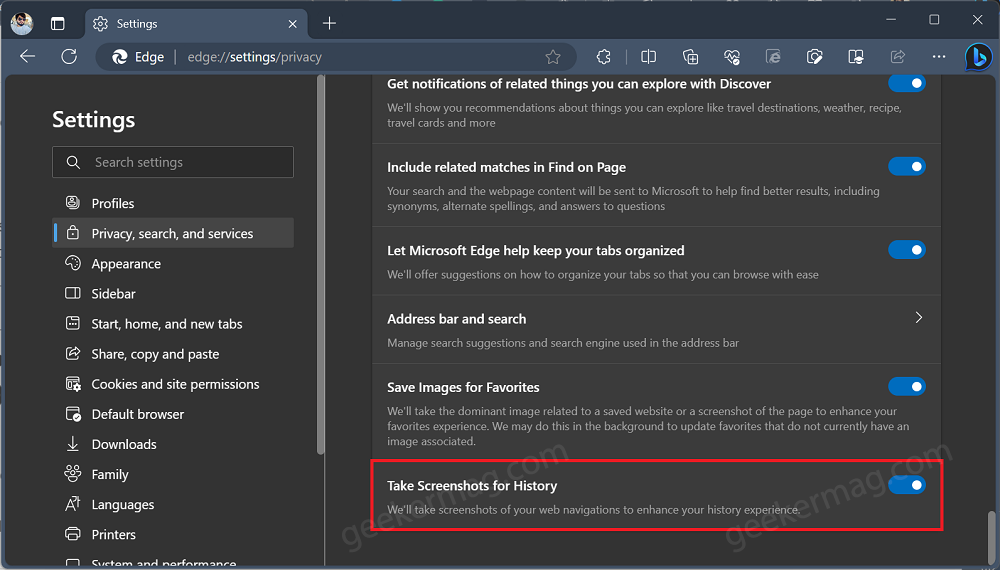1000x570 pixels.
Task: Select Privacy, search, and services
Action: tap(173, 233)
